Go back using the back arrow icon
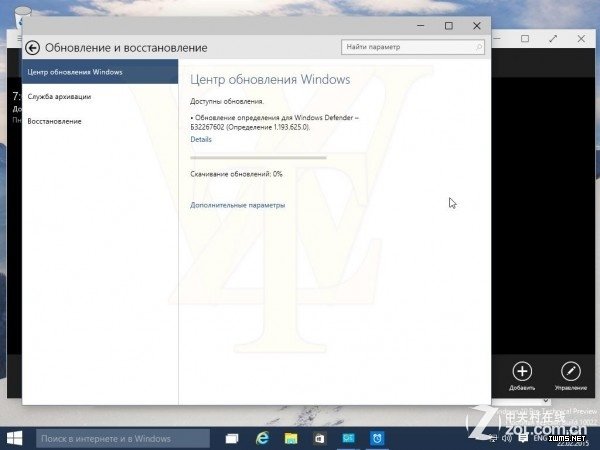 pyautogui.click(x=33, y=48)
